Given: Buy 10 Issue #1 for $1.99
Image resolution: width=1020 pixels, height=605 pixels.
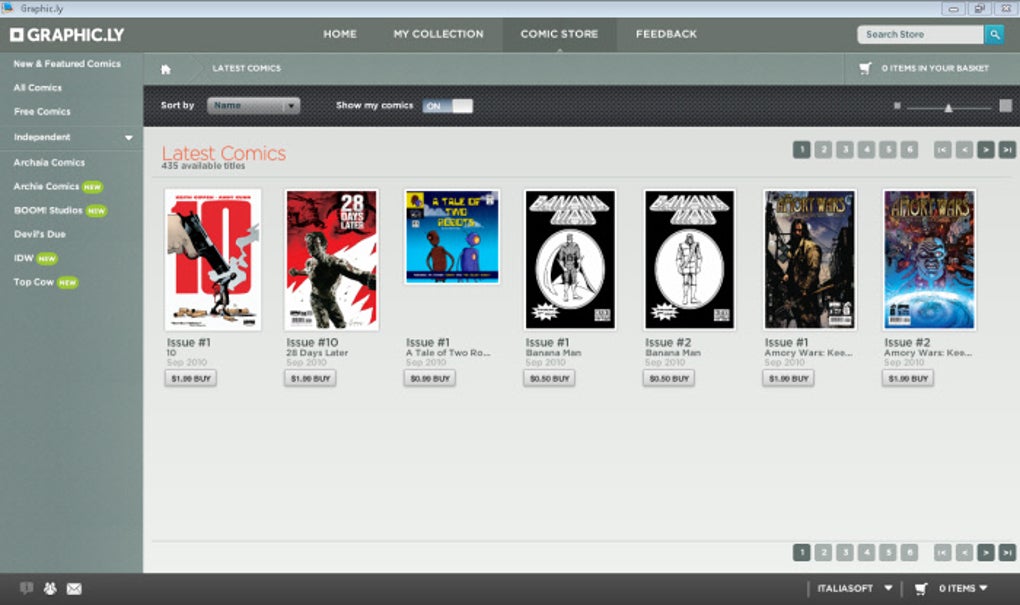Looking at the screenshot, I should click(191, 379).
